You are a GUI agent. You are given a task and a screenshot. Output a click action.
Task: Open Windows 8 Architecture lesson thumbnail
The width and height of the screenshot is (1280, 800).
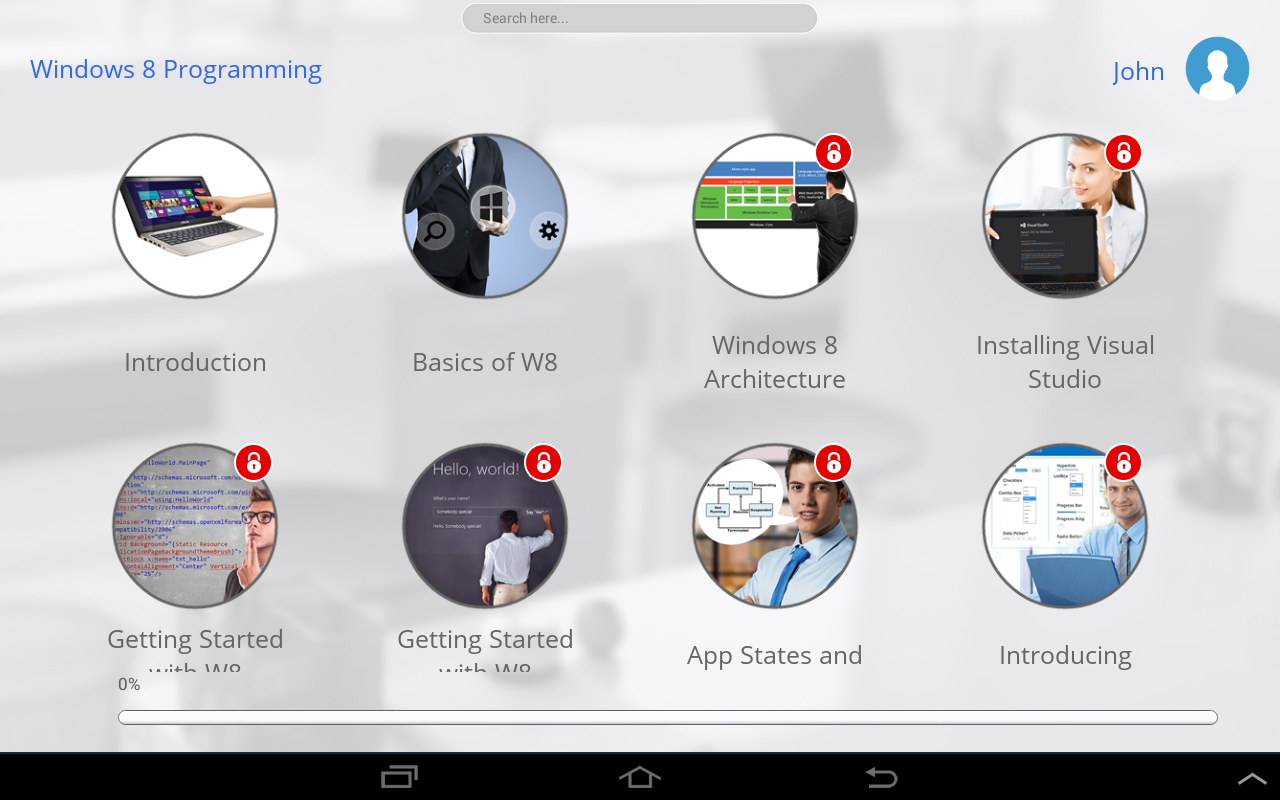(x=775, y=216)
